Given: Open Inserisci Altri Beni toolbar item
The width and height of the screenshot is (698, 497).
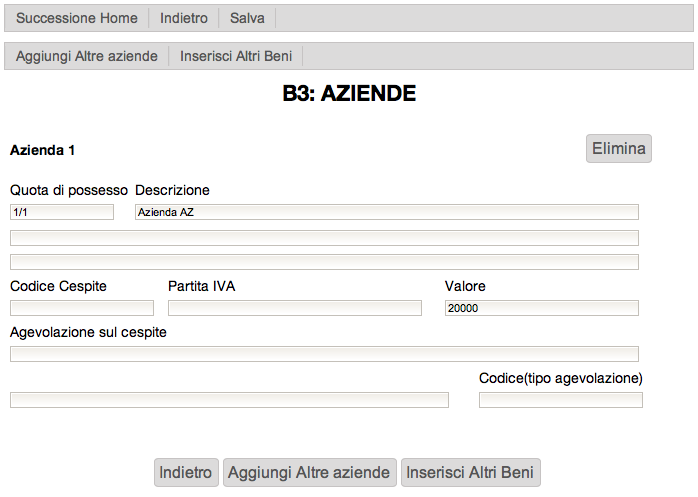Looking at the screenshot, I should tap(236, 56).
